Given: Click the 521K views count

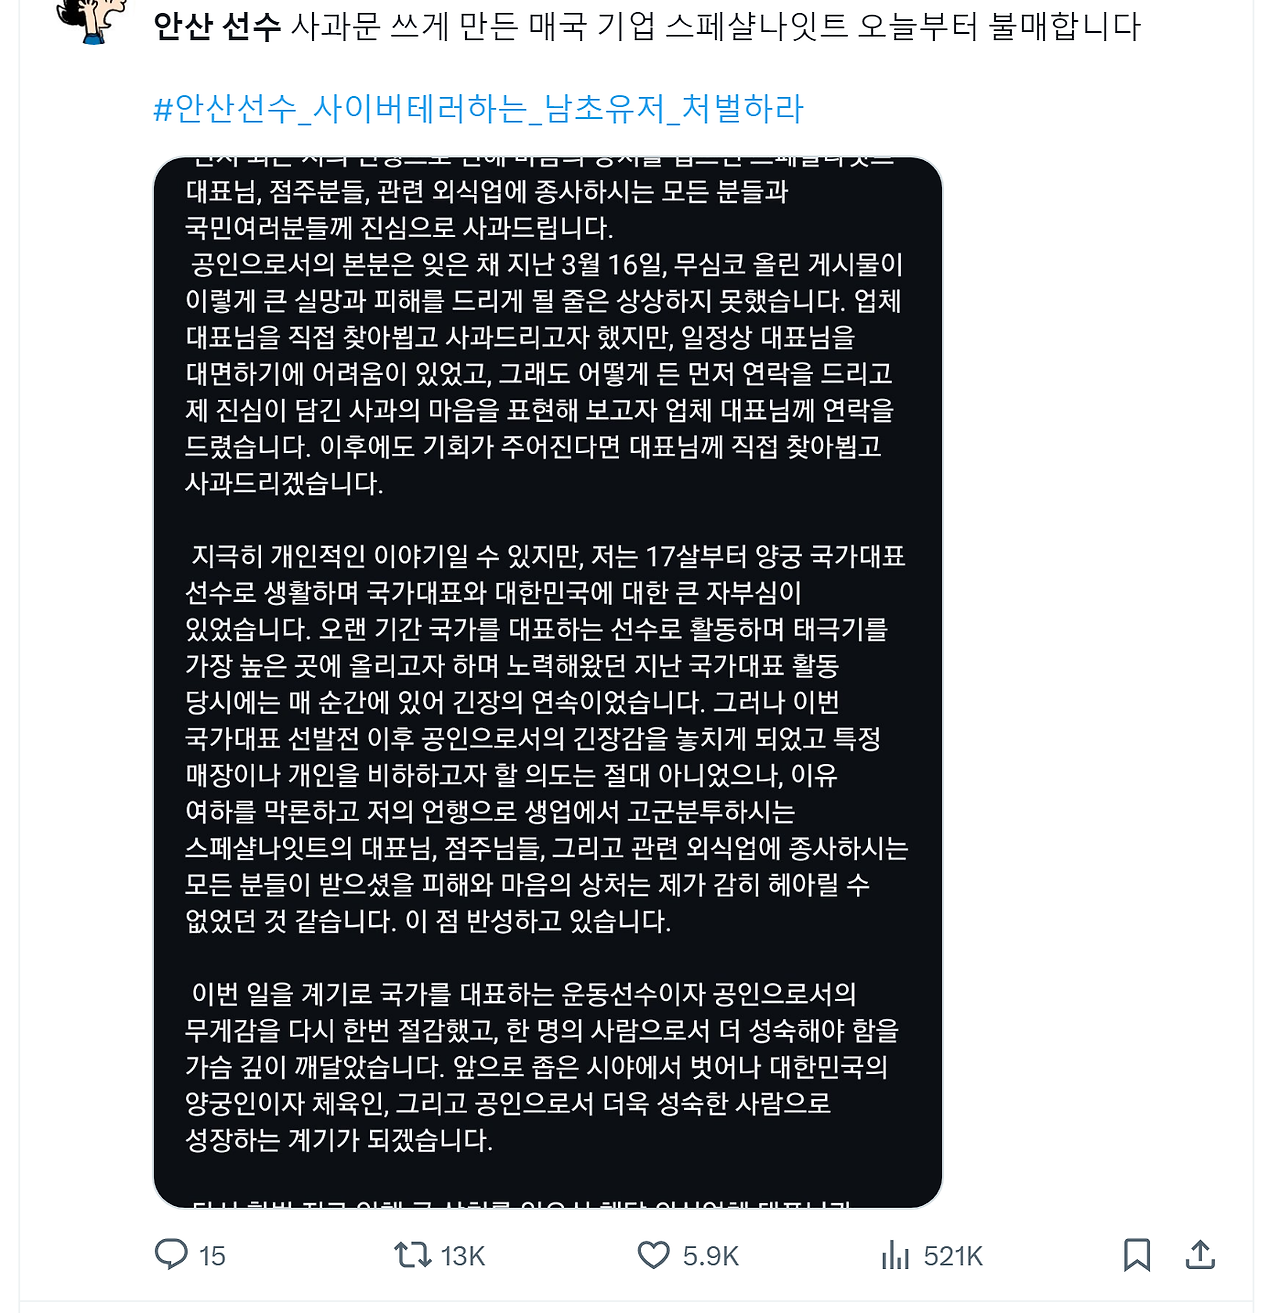Looking at the screenshot, I should click(953, 1256).
